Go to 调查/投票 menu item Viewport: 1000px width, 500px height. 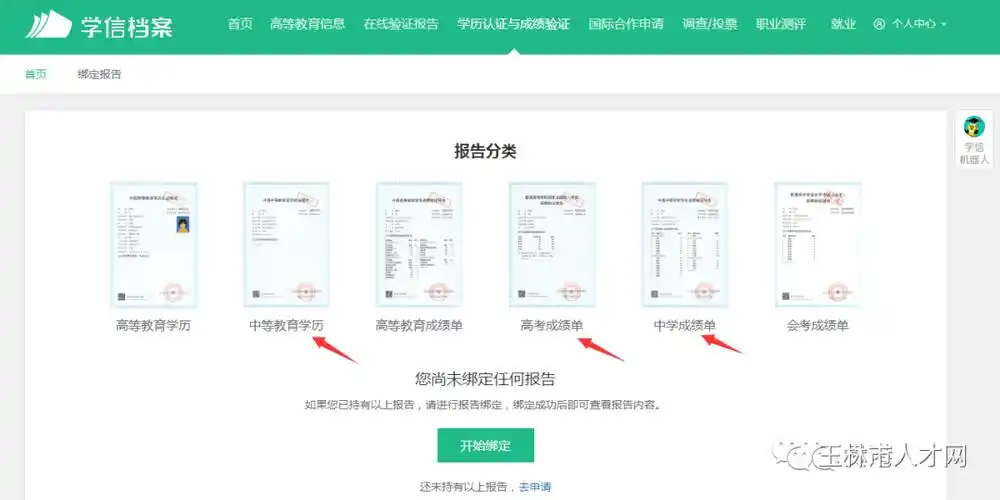point(709,24)
